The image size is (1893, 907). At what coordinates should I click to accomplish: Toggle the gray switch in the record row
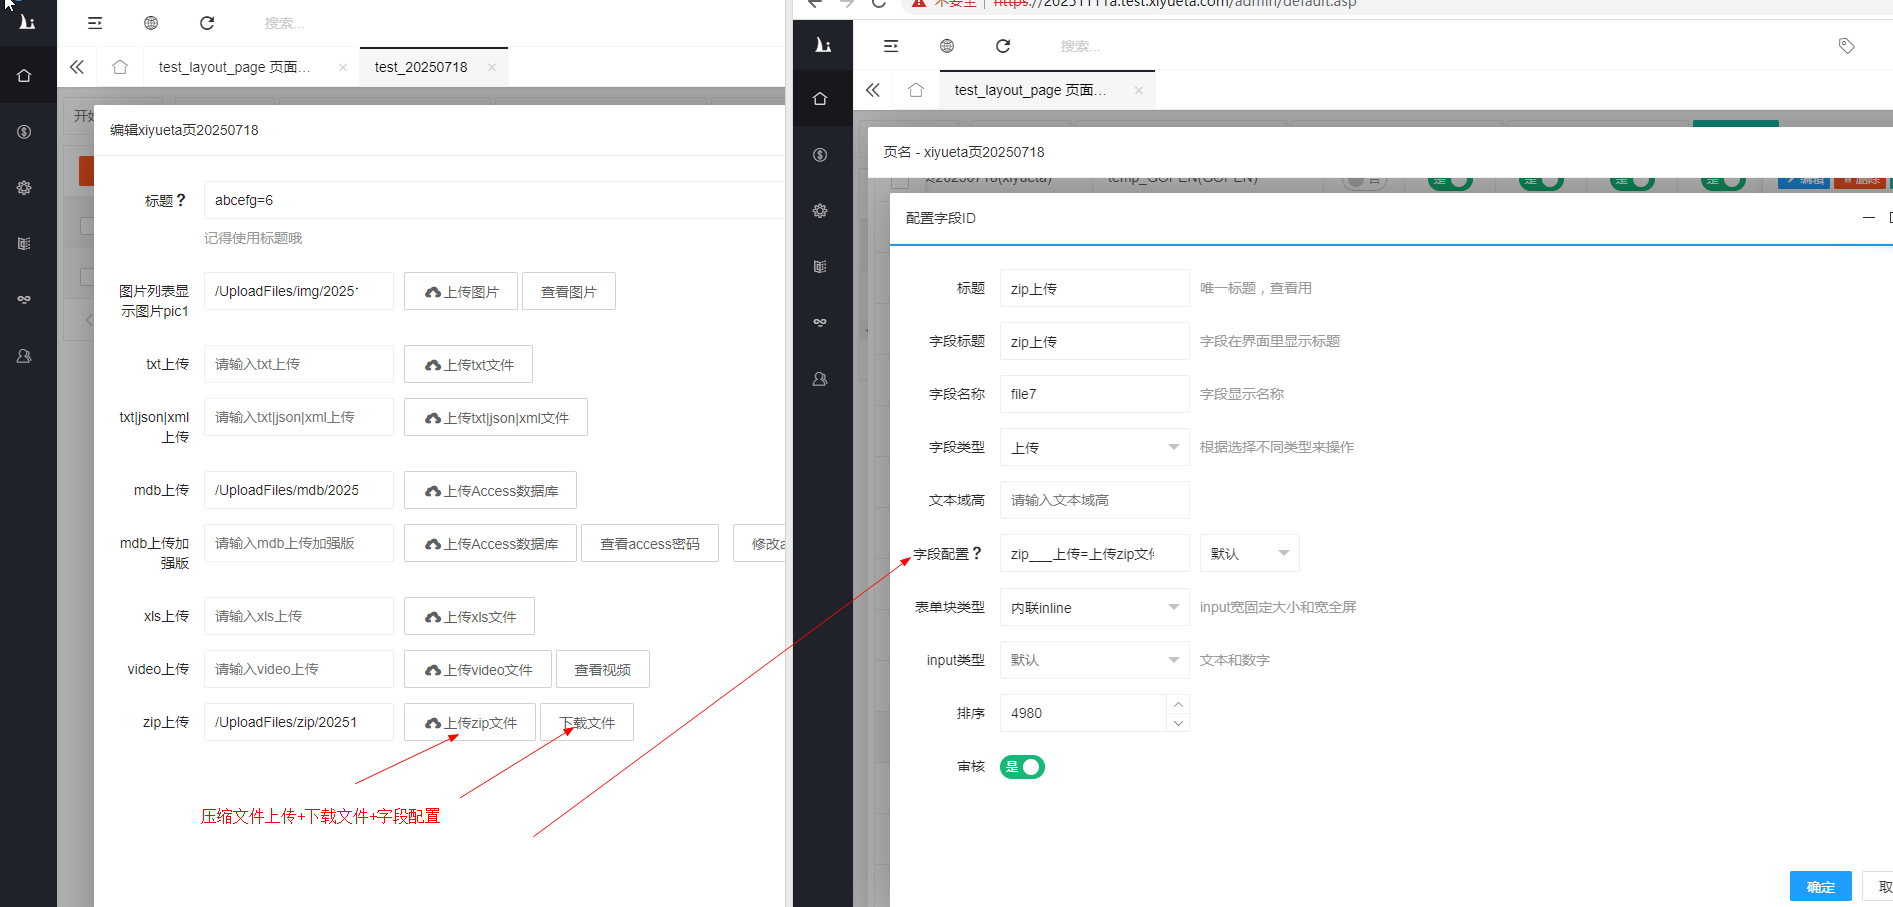tap(1363, 180)
